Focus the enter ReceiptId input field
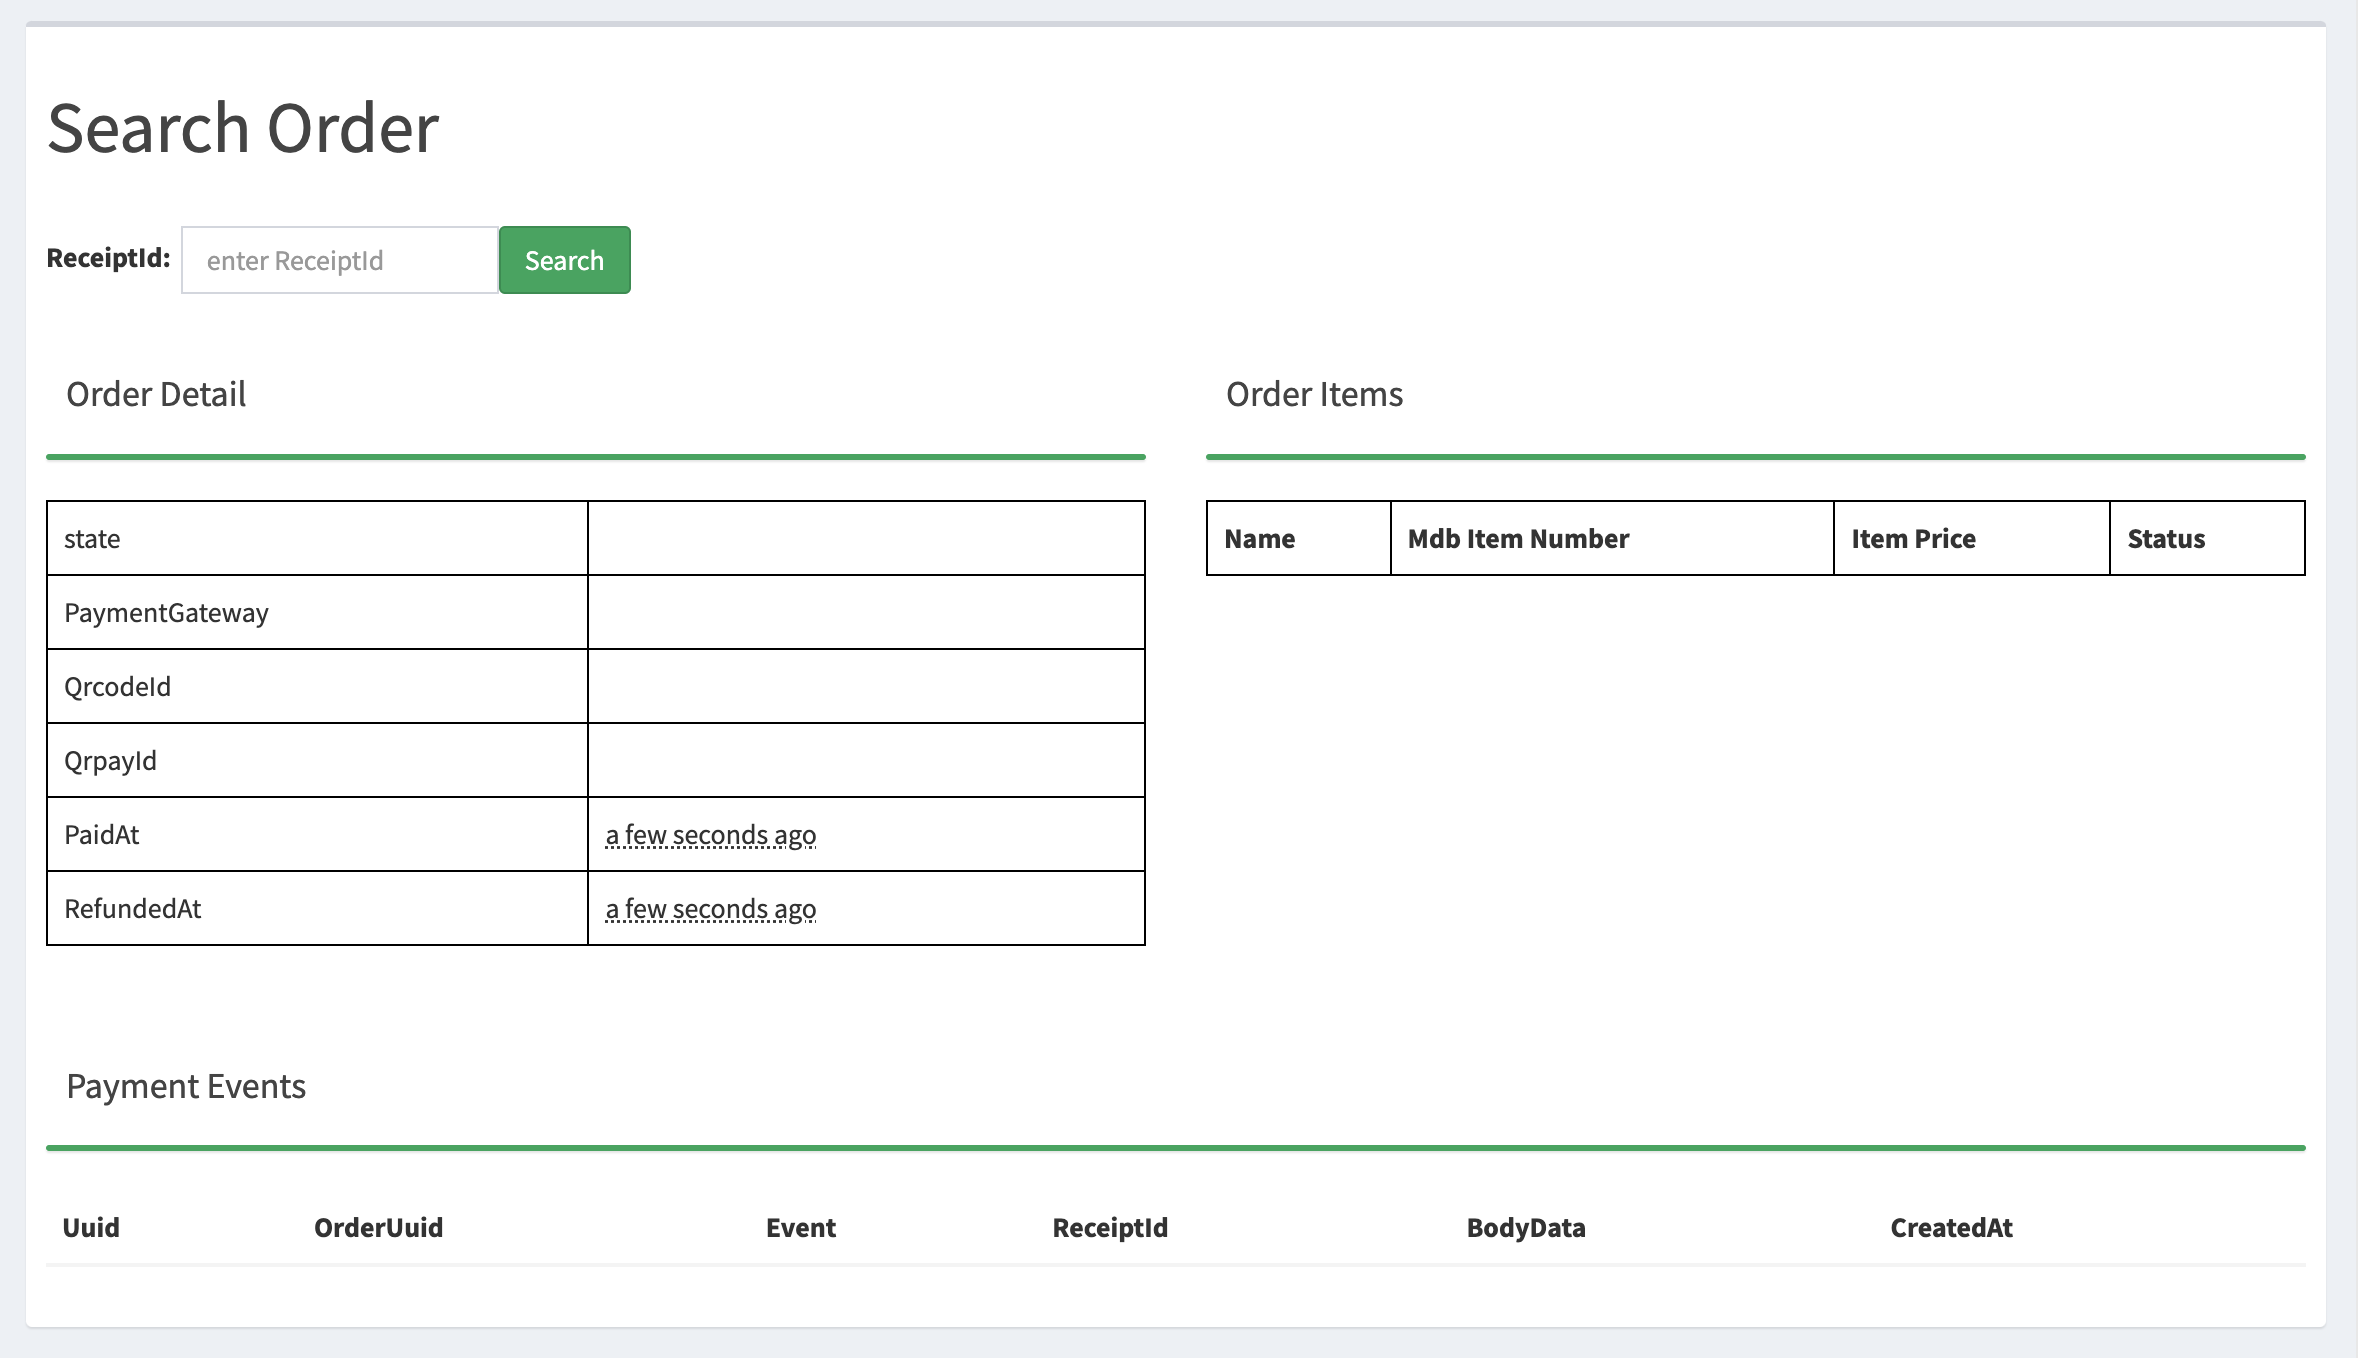 [x=339, y=260]
